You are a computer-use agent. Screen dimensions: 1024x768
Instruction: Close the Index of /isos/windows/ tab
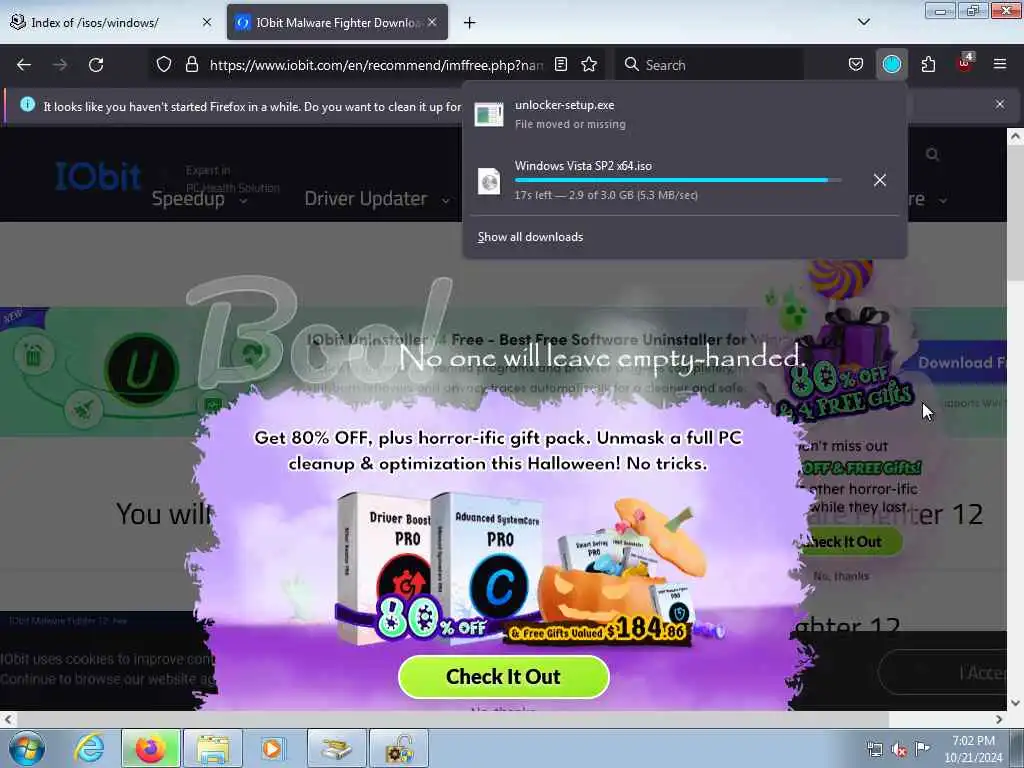click(206, 22)
